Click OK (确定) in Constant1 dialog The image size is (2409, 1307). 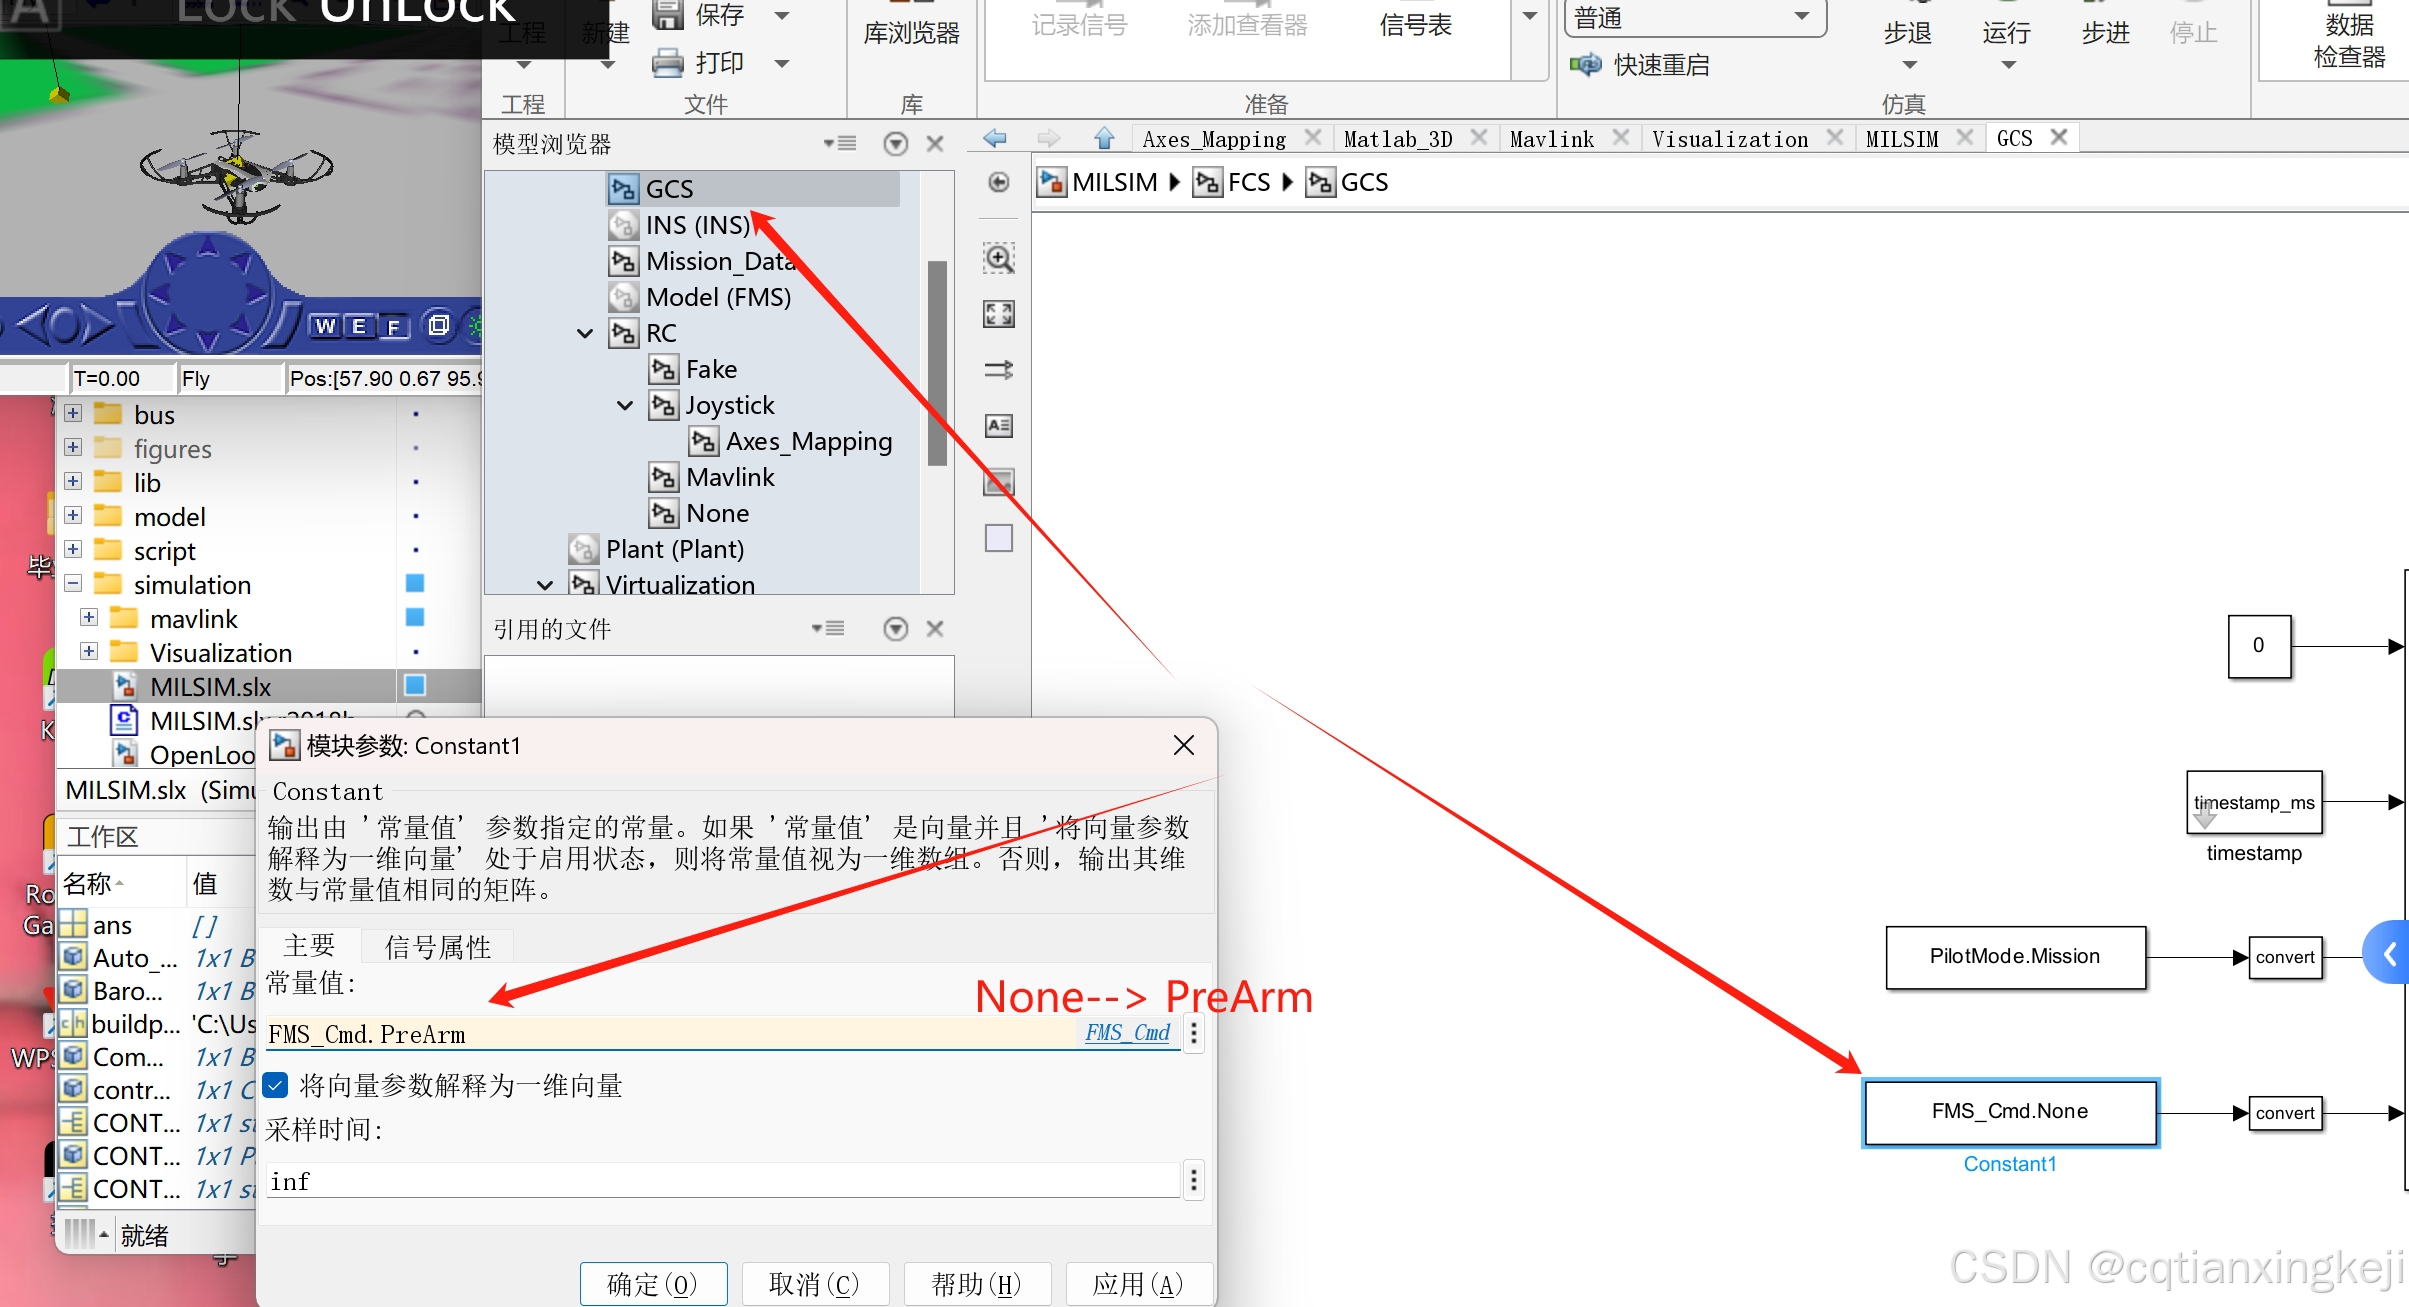point(653,1284)
